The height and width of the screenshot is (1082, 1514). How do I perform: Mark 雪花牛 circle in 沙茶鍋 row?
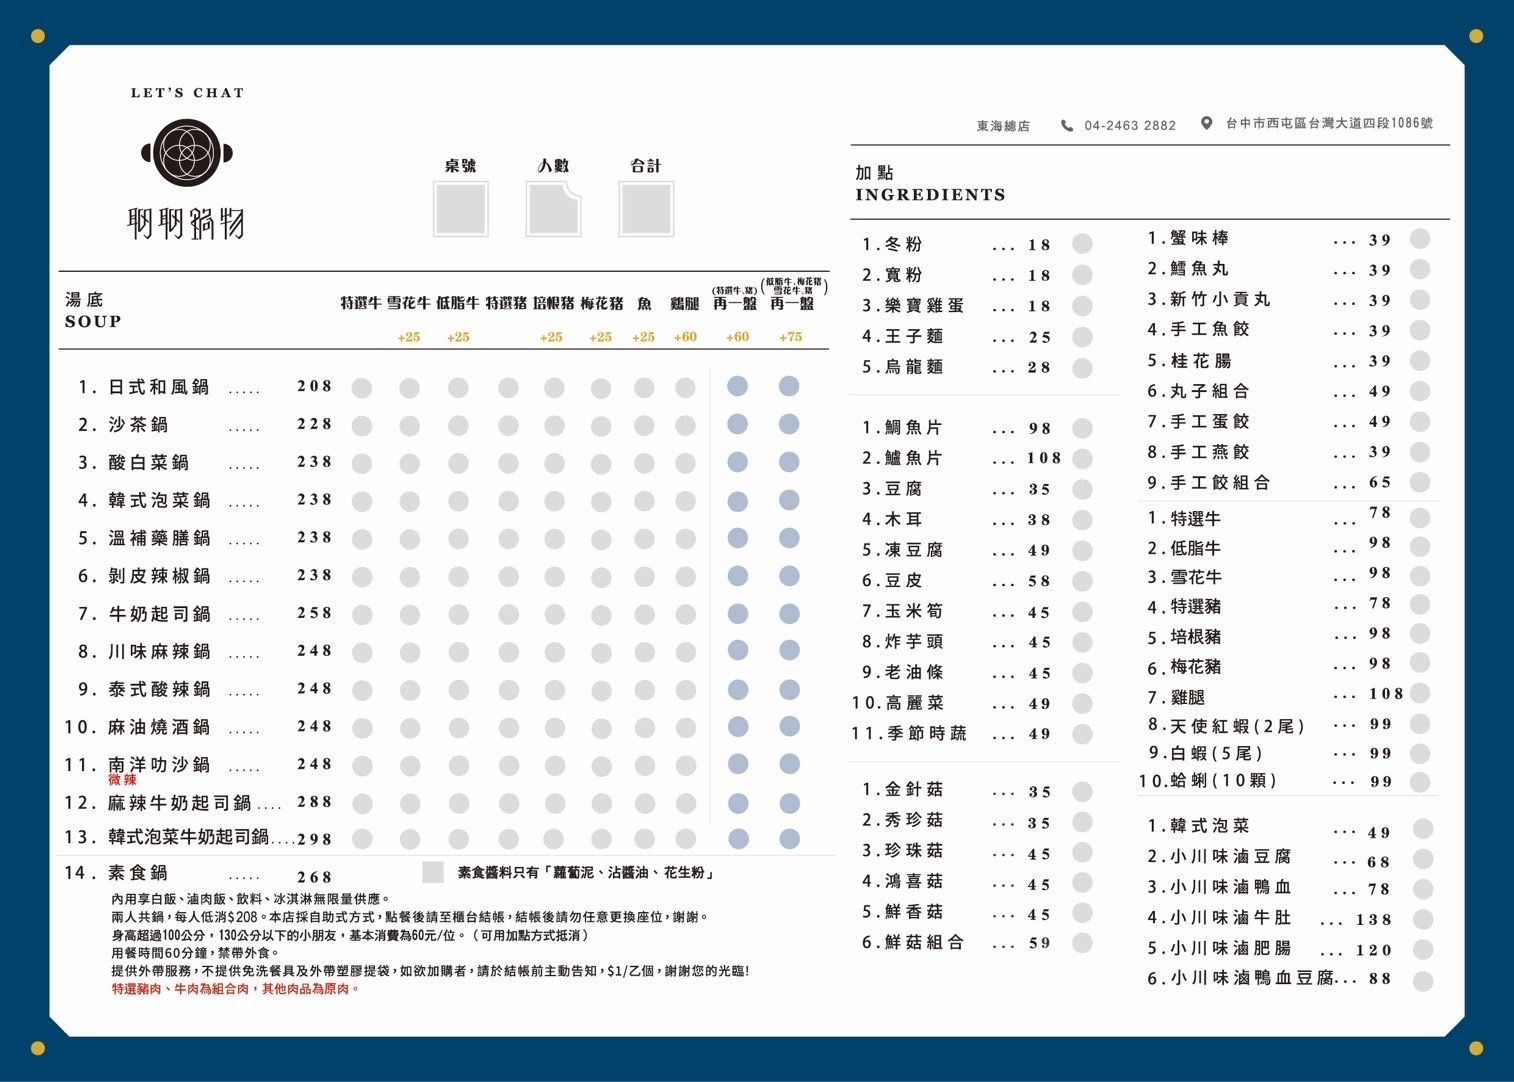click(410, 425)
